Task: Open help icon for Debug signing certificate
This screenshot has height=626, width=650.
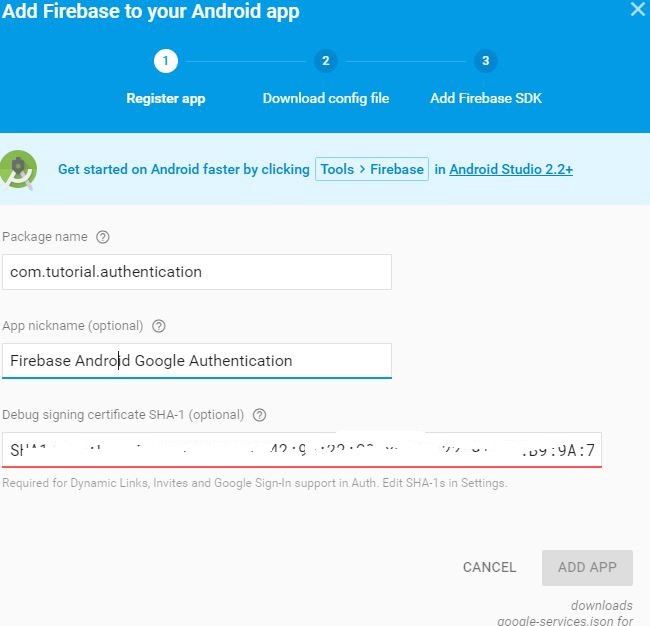Action: coord(260,415)
